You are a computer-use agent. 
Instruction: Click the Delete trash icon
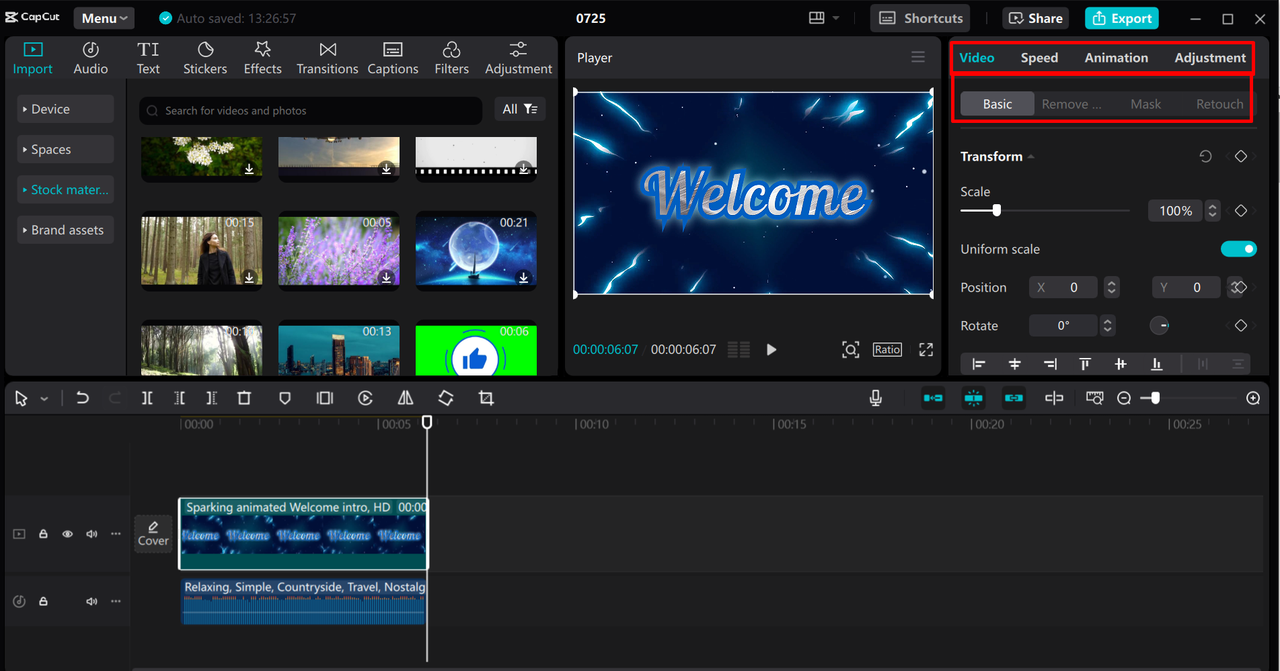pos(244,398)
